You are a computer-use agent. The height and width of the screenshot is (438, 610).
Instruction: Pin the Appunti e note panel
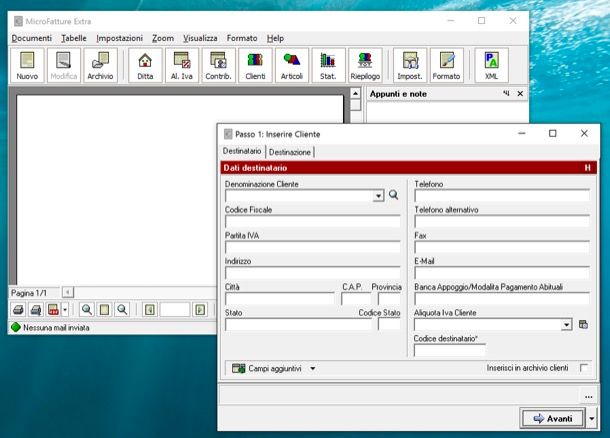click(x=506, y=94)
